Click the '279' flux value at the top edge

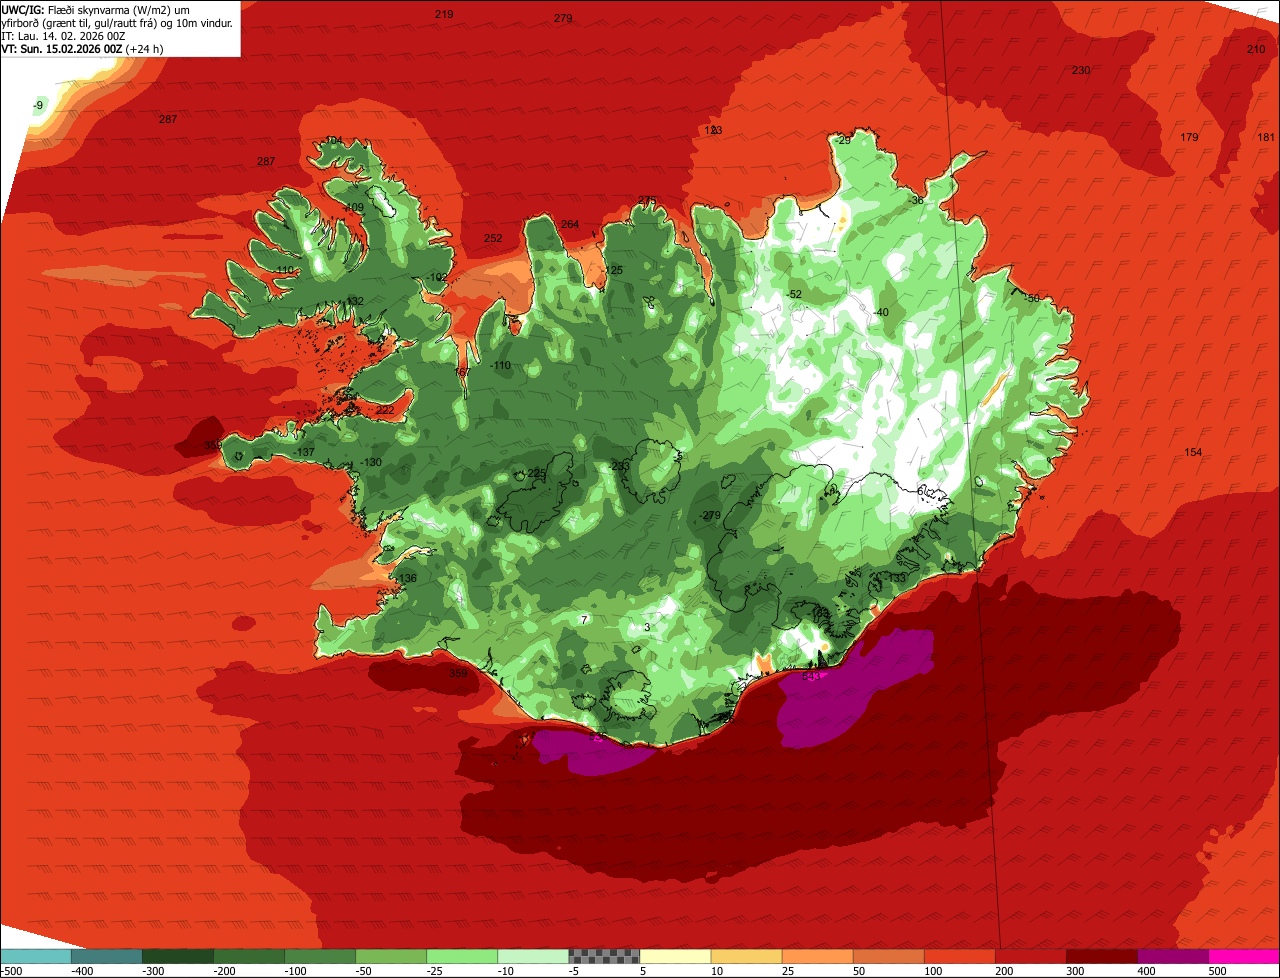click(563, 19)
